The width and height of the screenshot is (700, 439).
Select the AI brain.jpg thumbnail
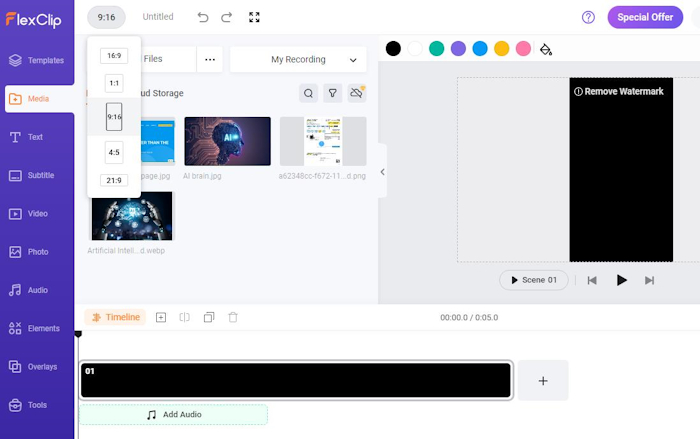click(227, 141)
